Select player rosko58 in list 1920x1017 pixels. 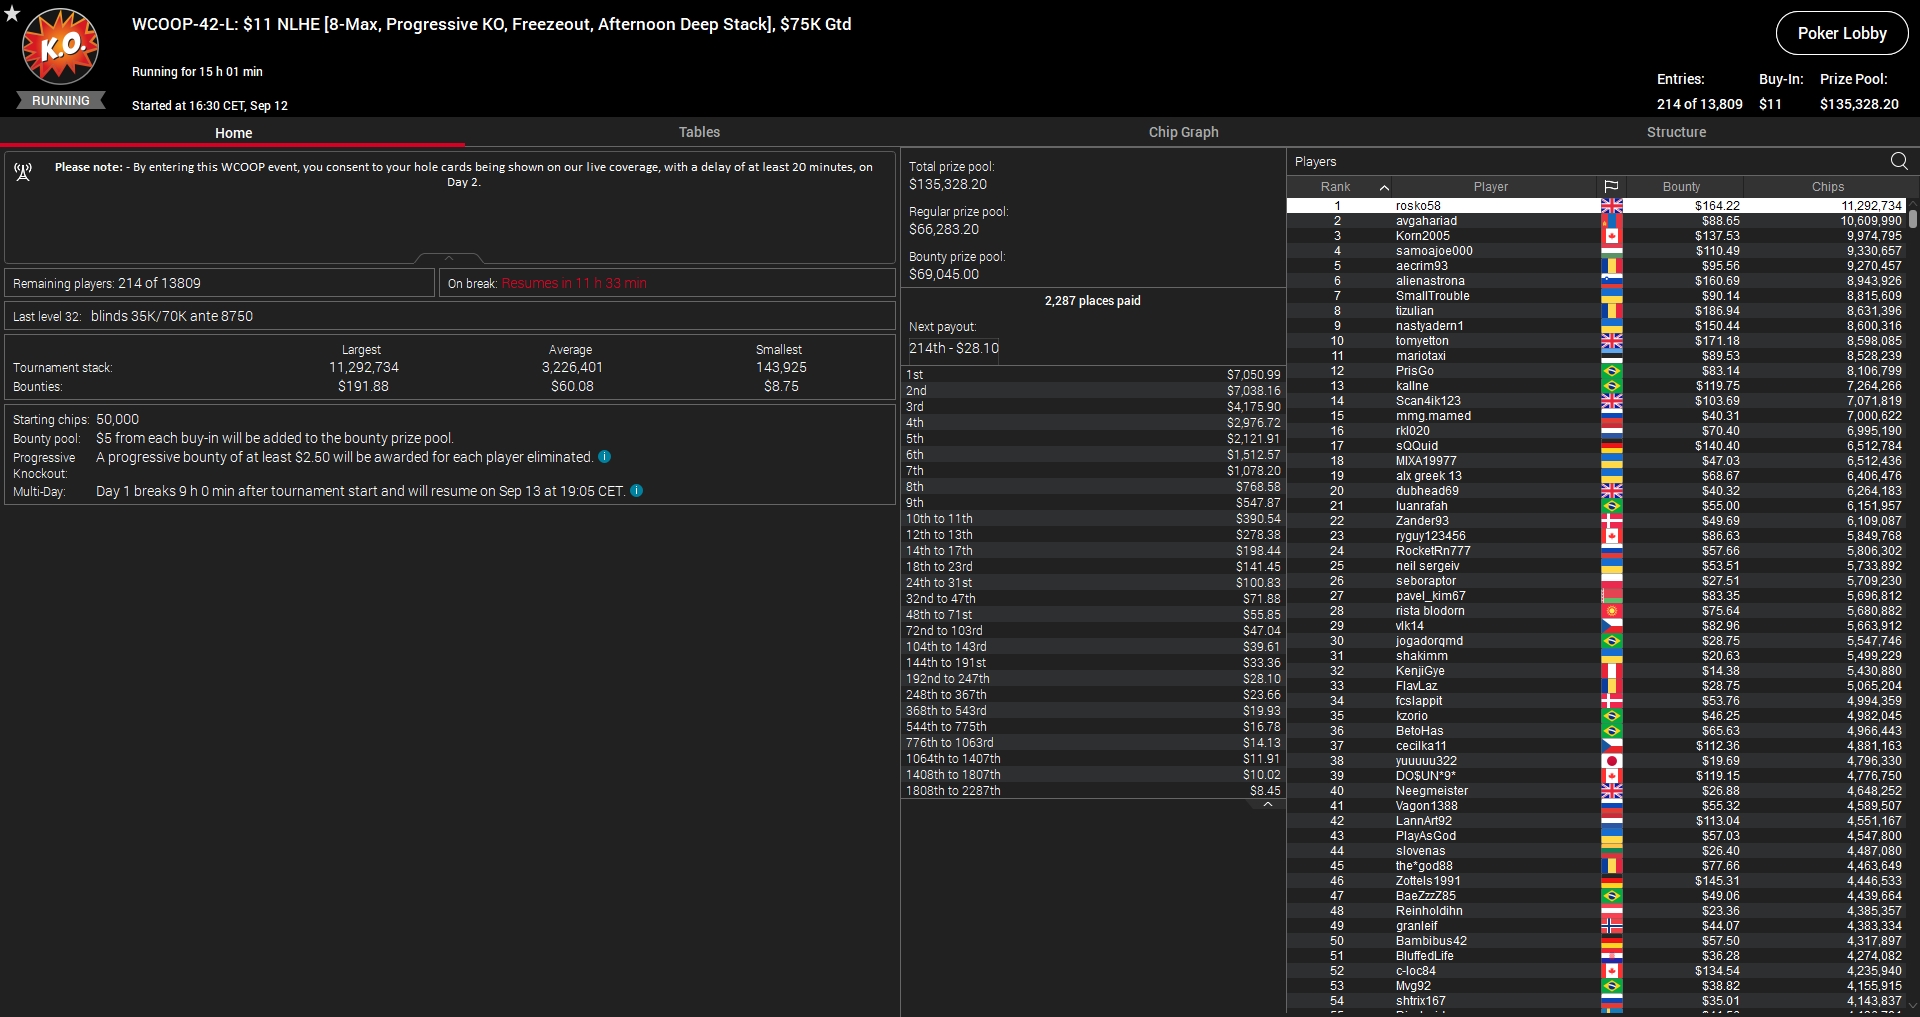pyautogui.click(x=1596, y=206)
